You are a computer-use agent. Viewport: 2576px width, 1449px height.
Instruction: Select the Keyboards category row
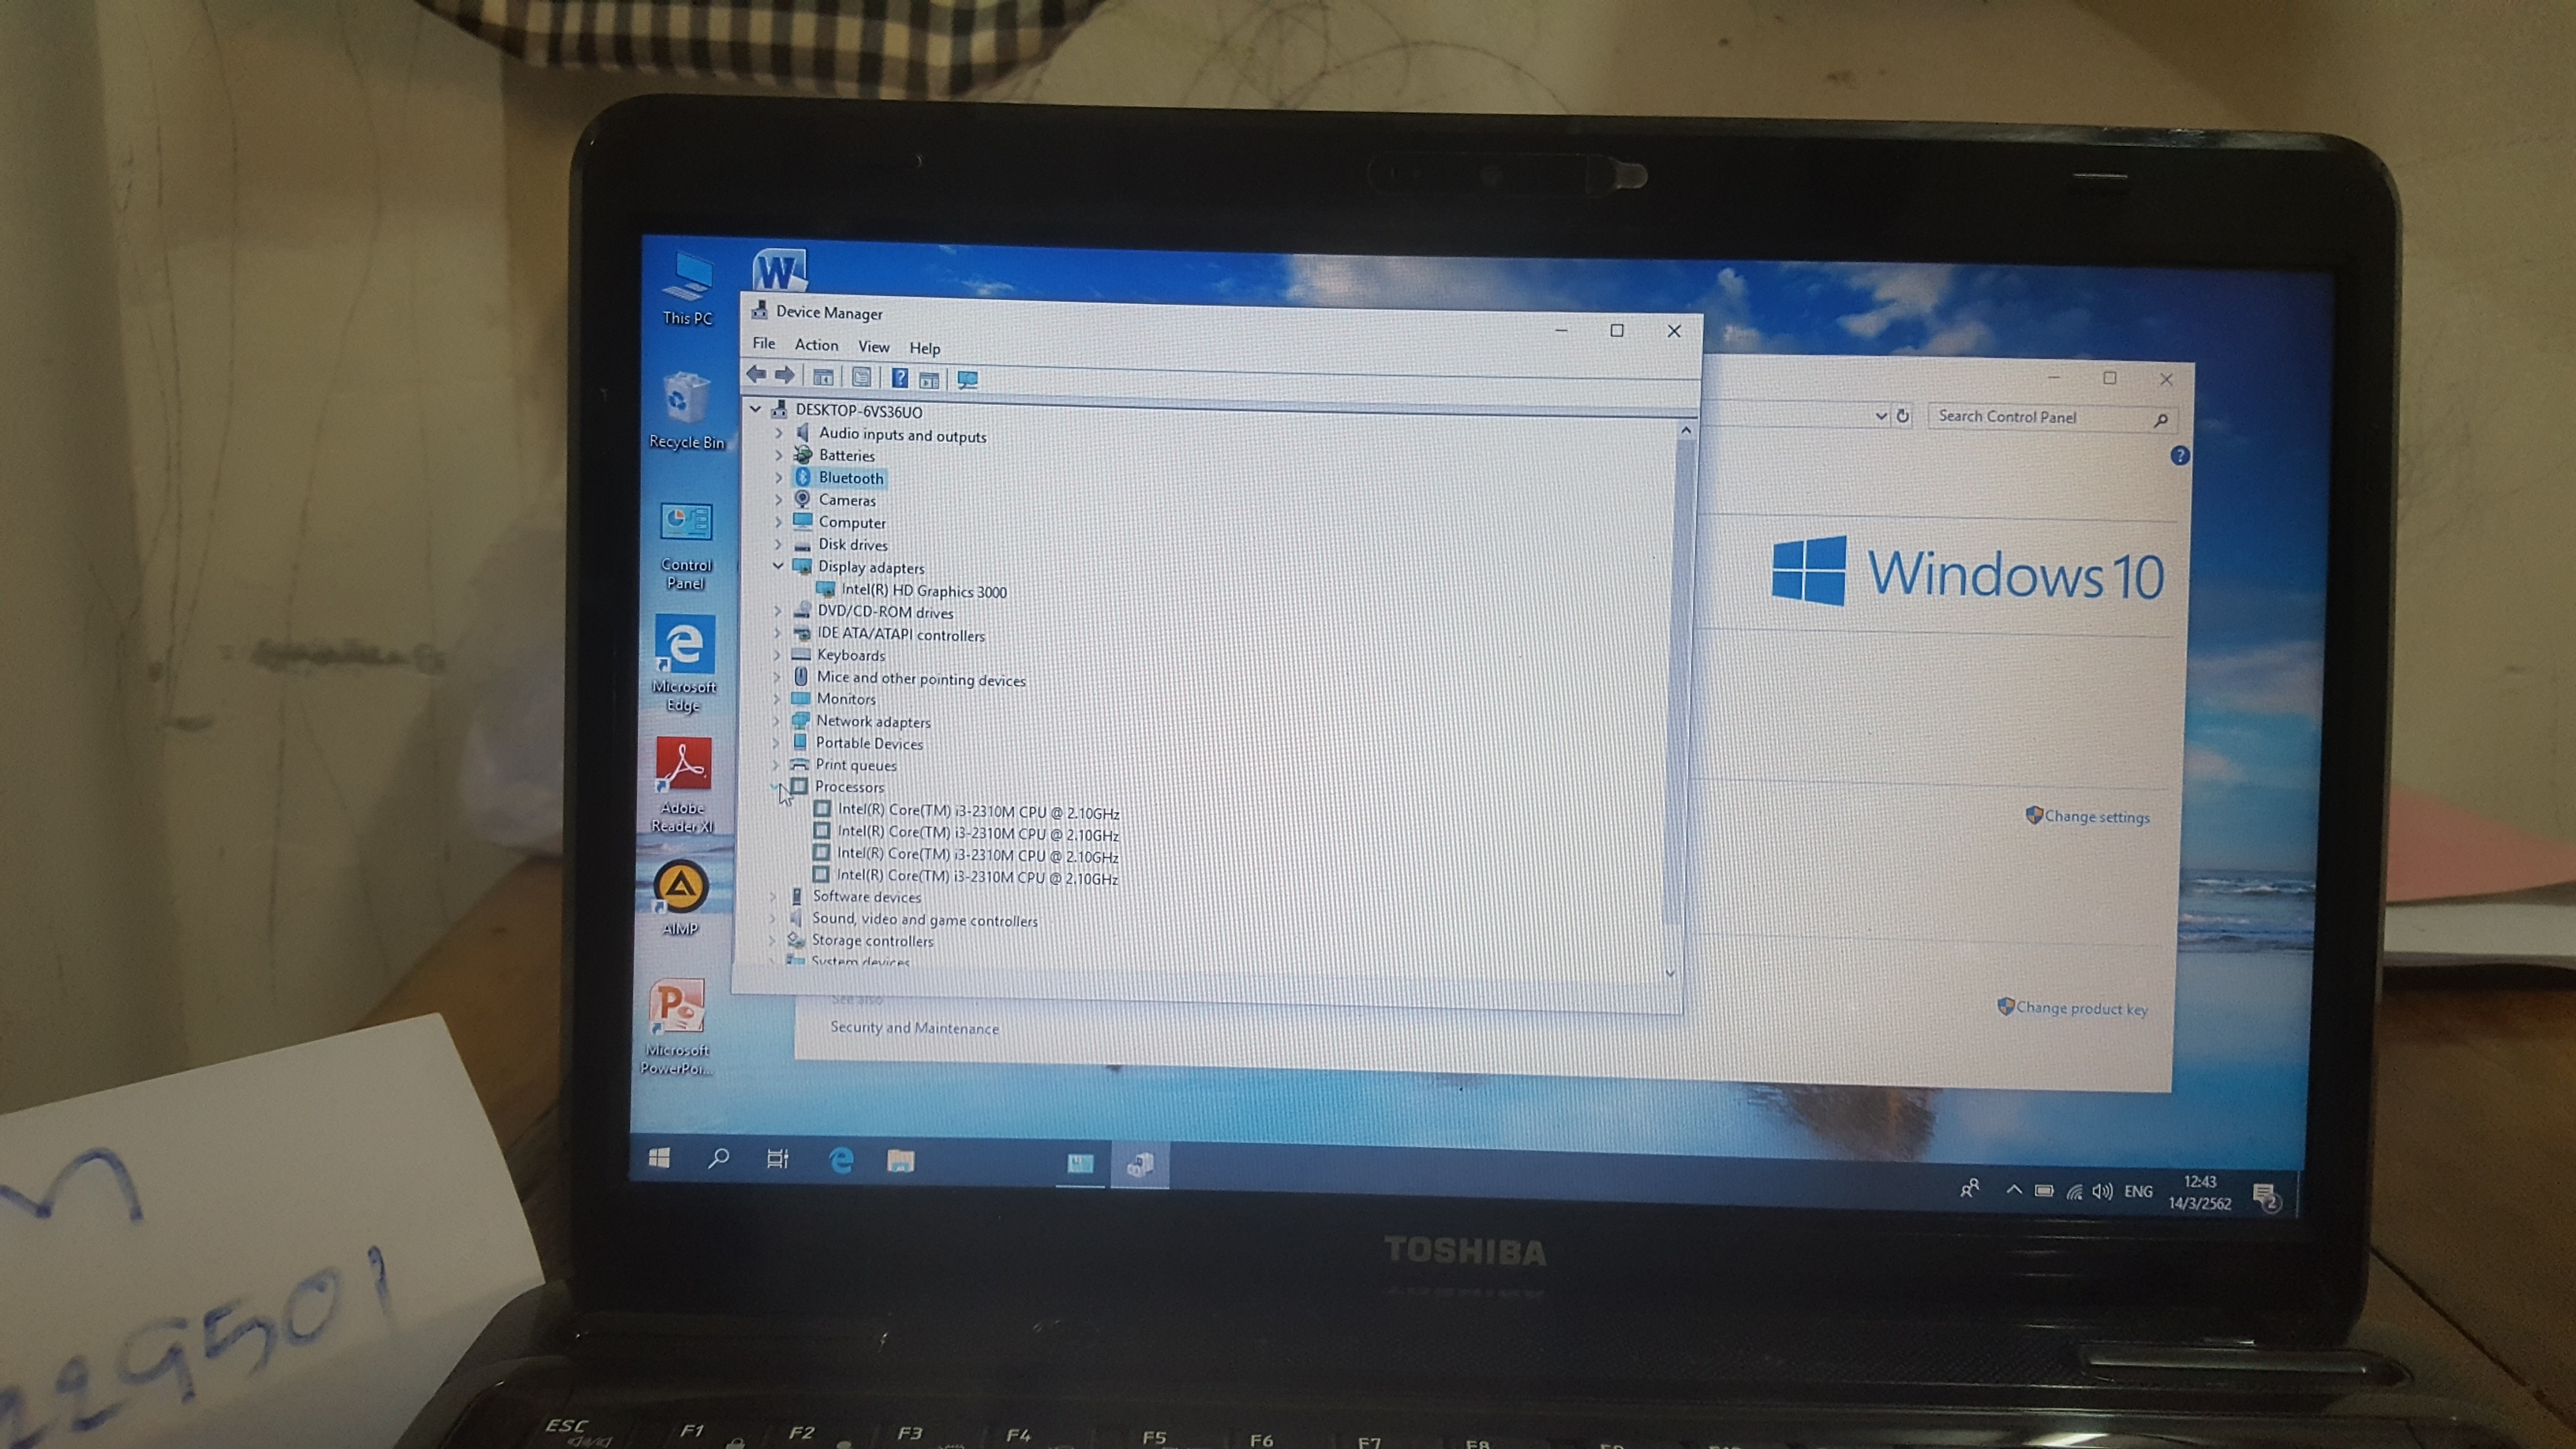[x=838, y=655]
